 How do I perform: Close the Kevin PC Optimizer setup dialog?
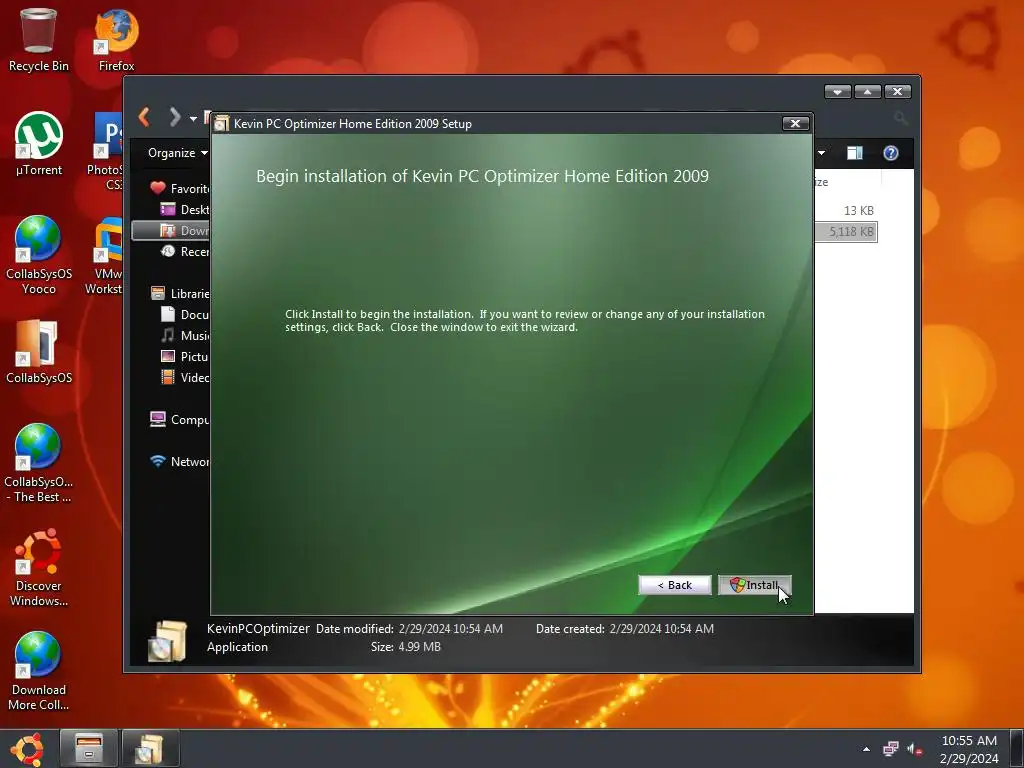[x=795, y=123]
